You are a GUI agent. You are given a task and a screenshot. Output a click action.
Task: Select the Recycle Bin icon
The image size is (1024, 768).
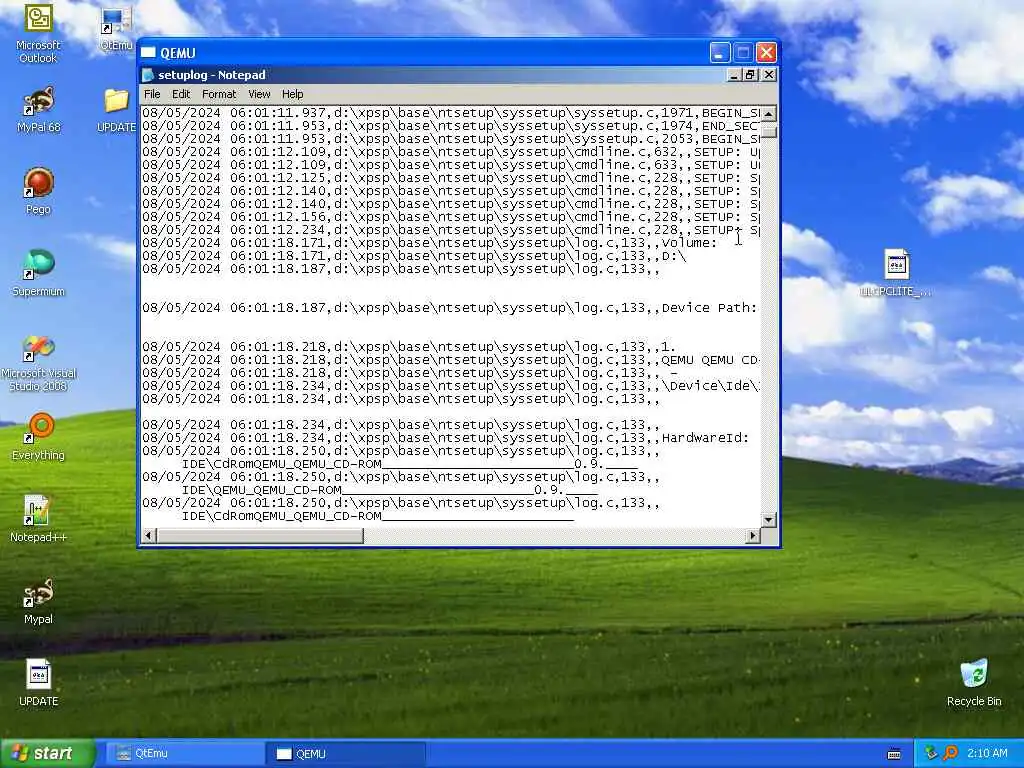click(x=974, y=683)
